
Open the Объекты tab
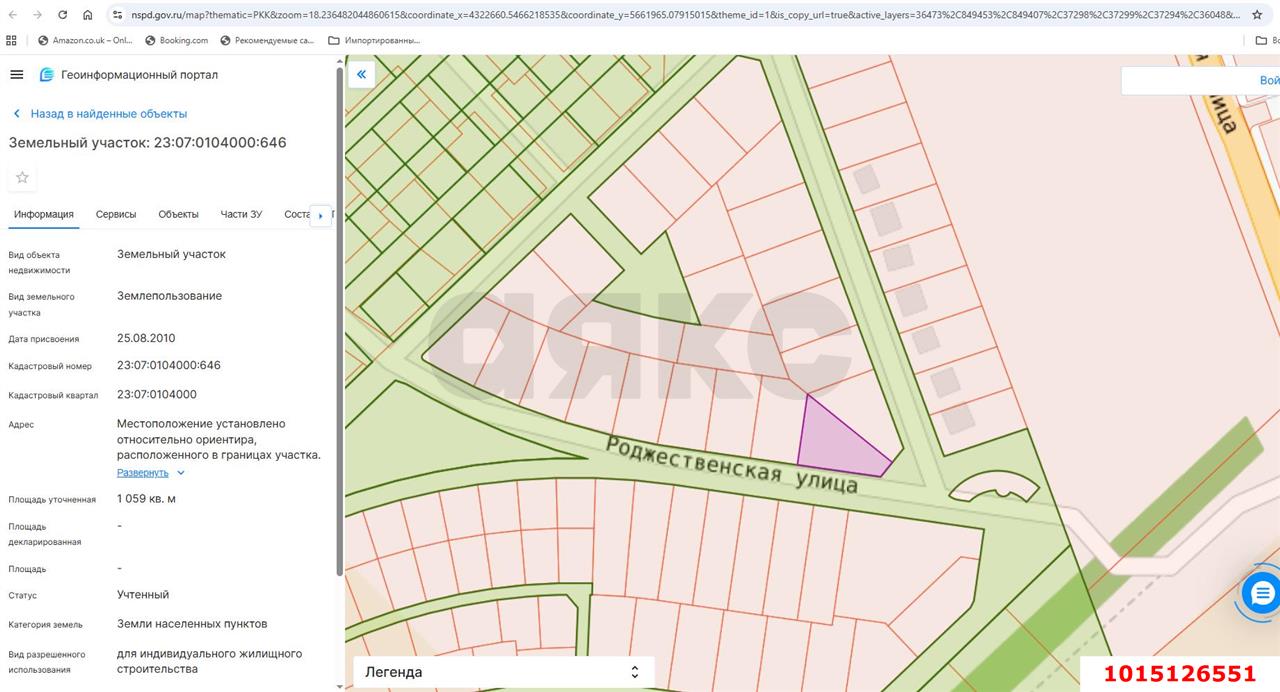tap(178, 214)
